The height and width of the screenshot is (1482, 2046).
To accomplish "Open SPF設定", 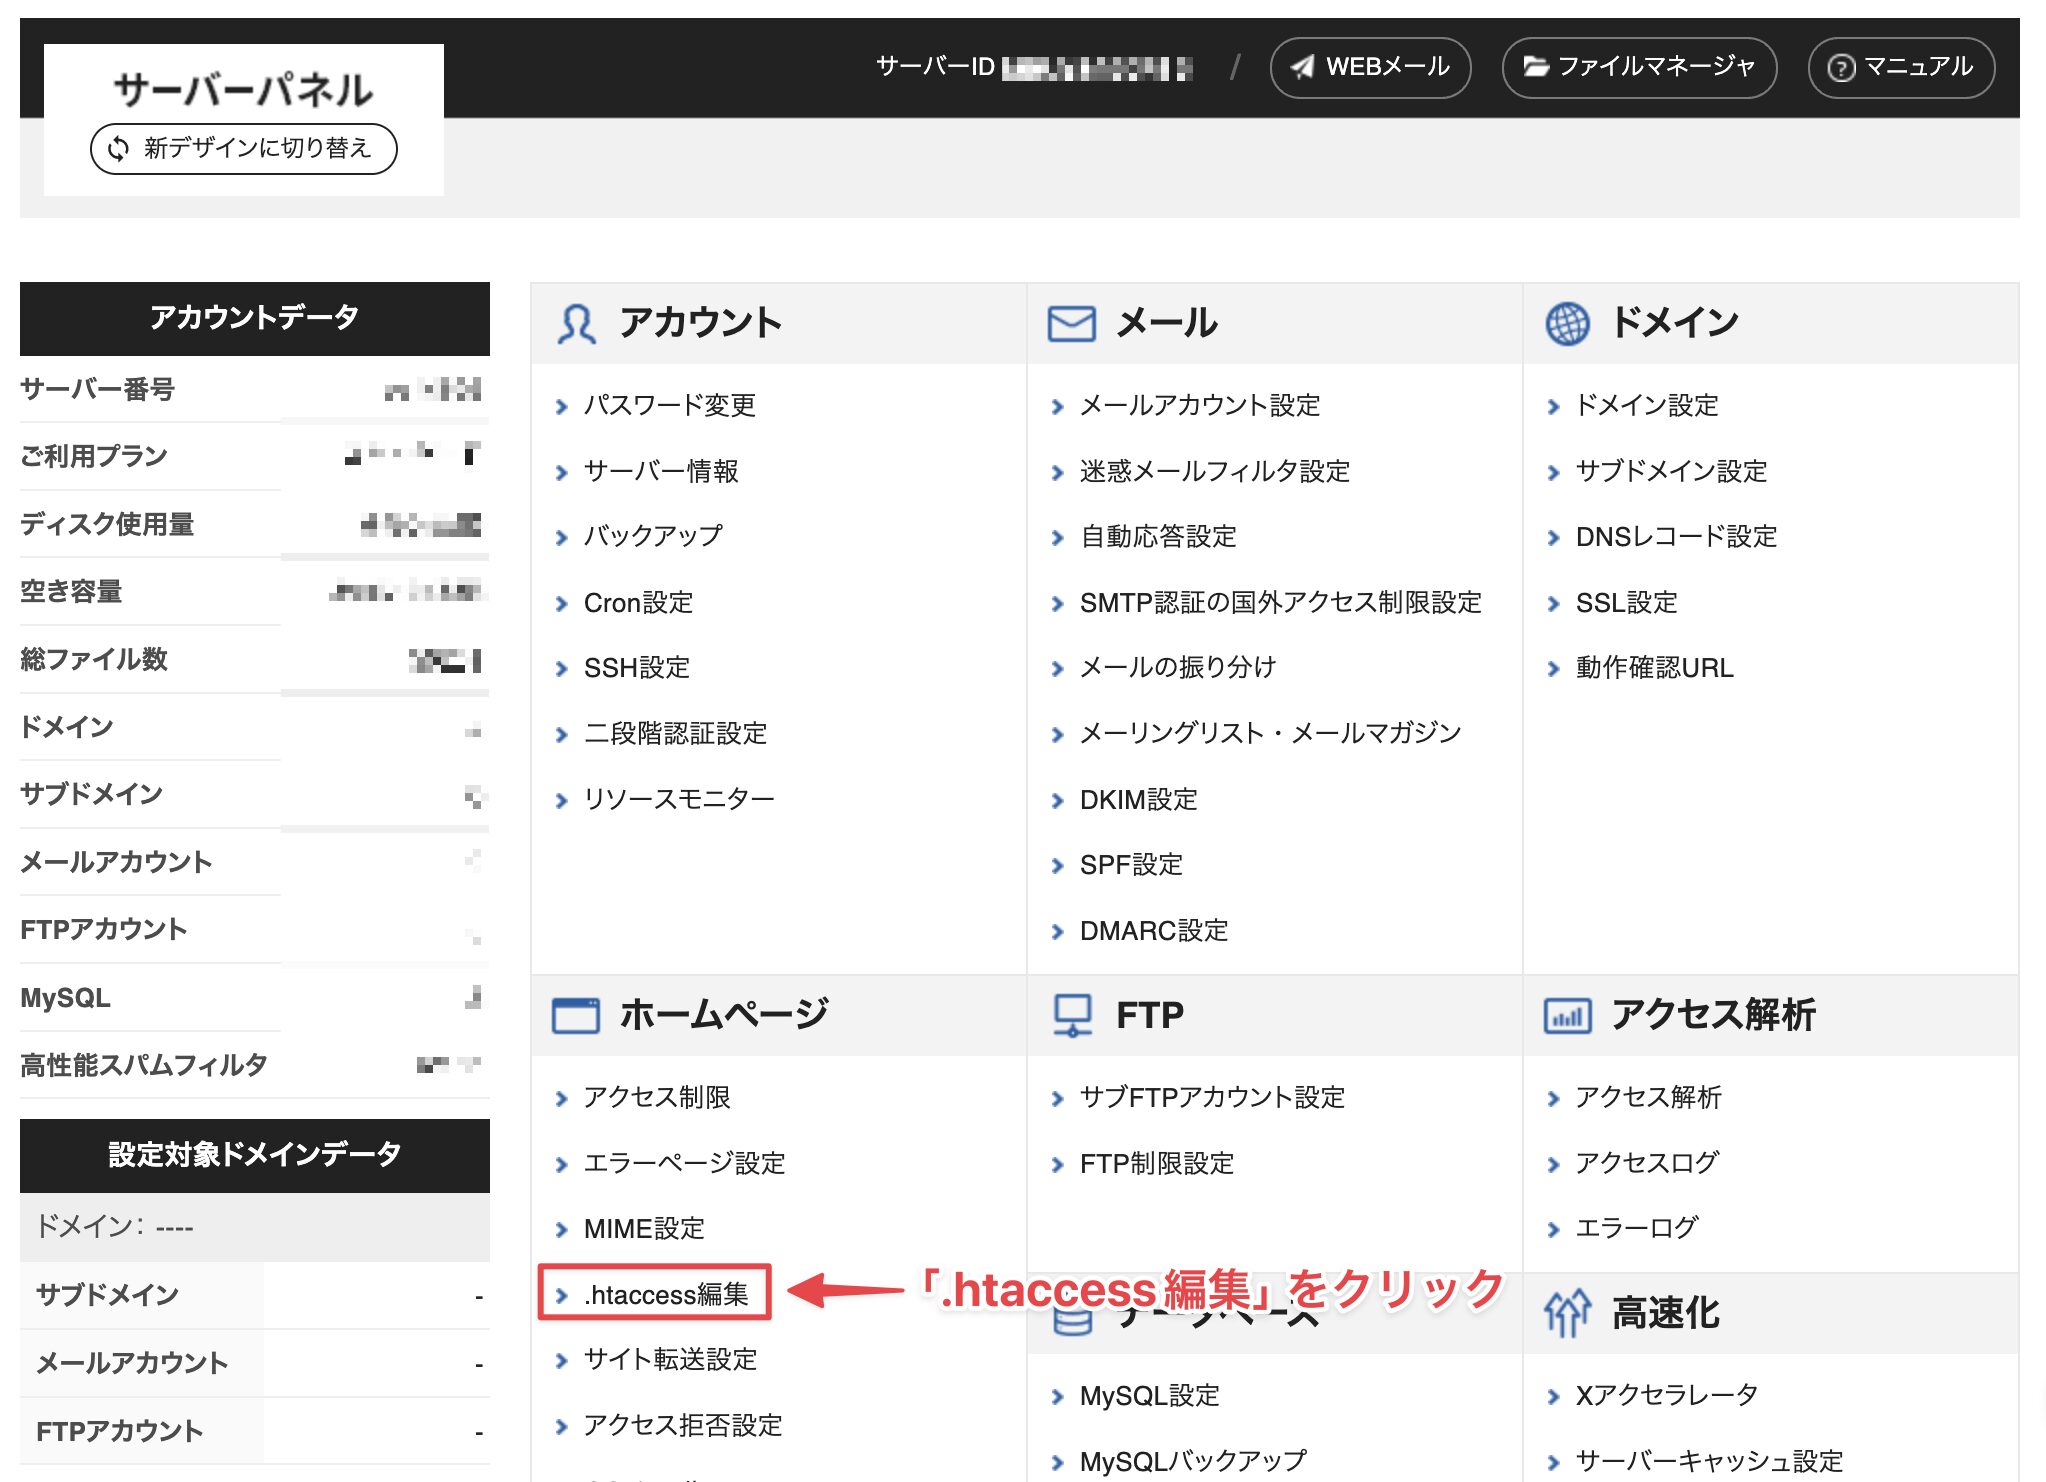I will coord(1131,865).
